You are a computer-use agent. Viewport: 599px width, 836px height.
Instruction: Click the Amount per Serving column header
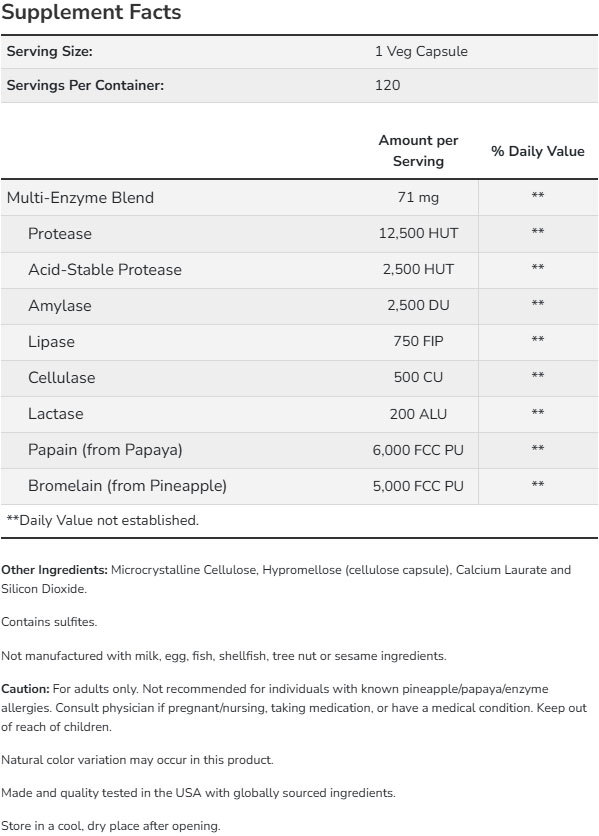coord(418,150)
